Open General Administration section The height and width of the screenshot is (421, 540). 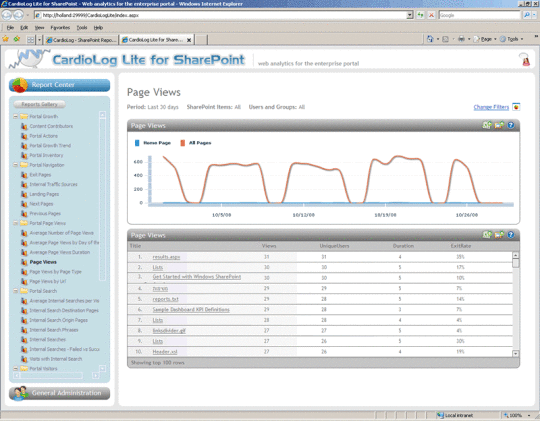pyautogui.click(x=60, y=393)
